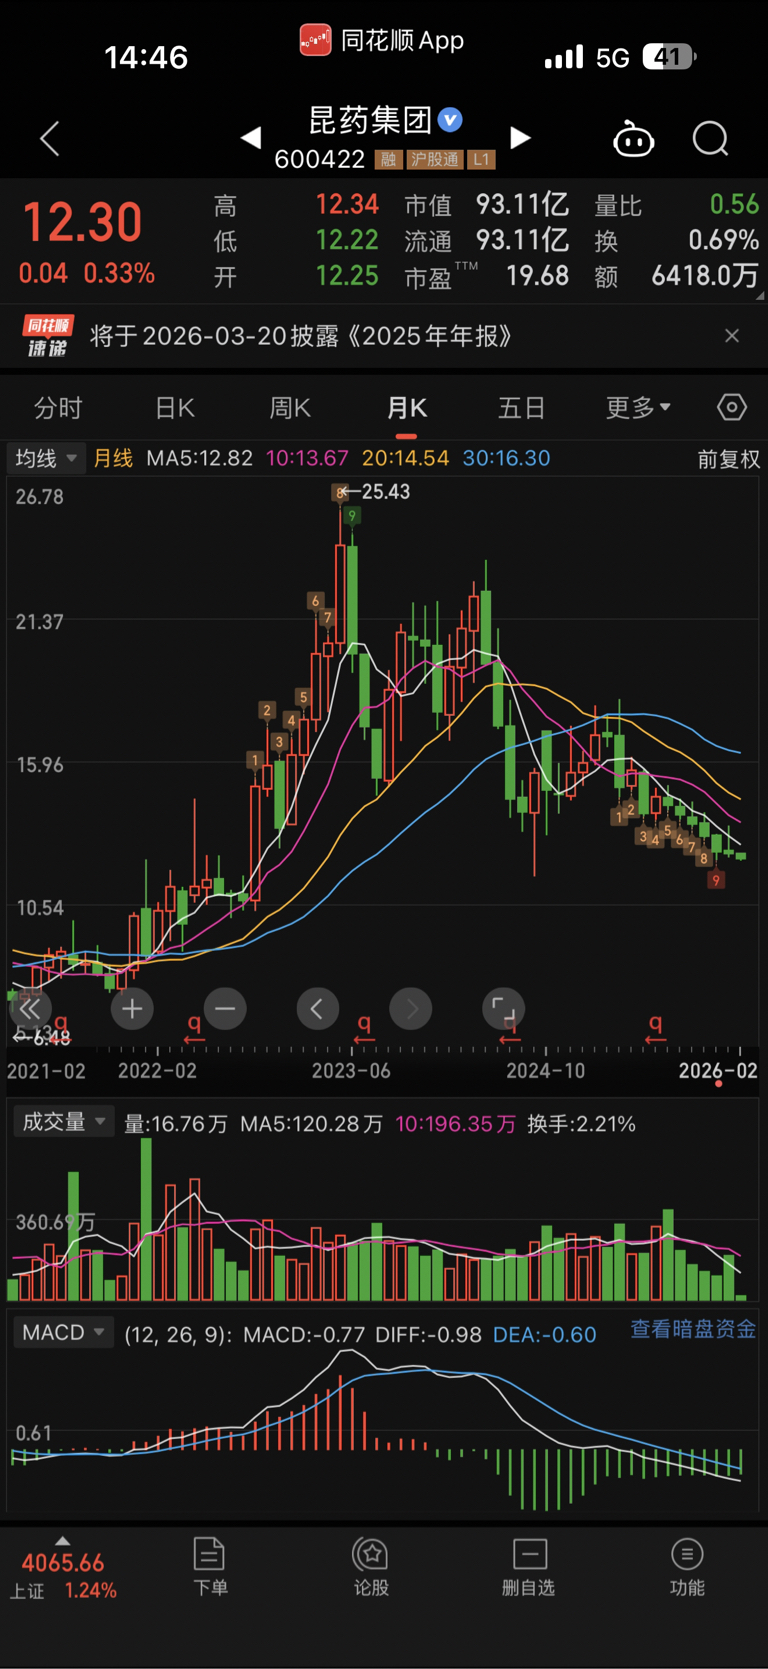Viewport: 768px width, 1669px height.
Task: Expand index bar arrow above 4065.66
Action: point(62,1541)
